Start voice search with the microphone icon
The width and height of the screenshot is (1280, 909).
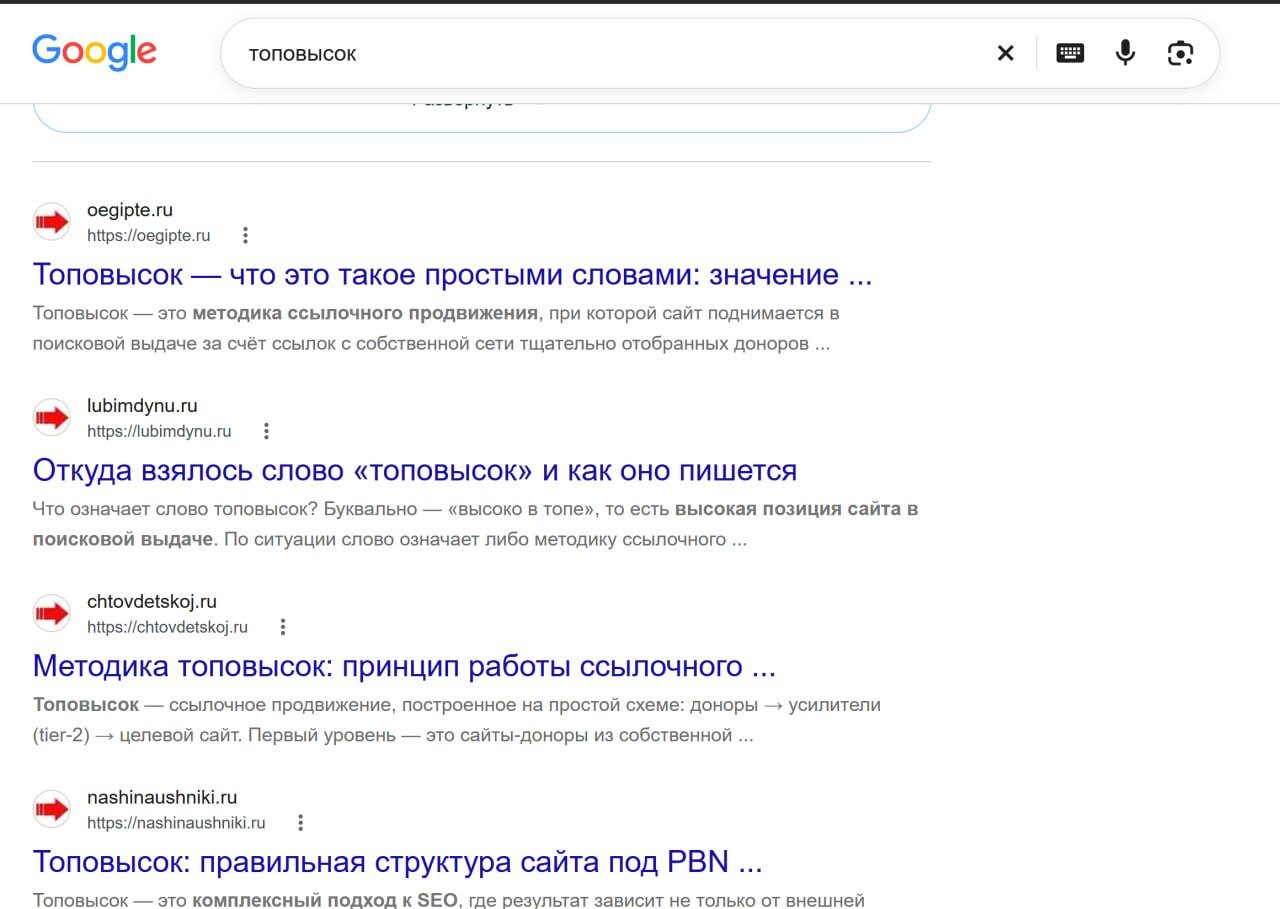[x=1125, y=53]
